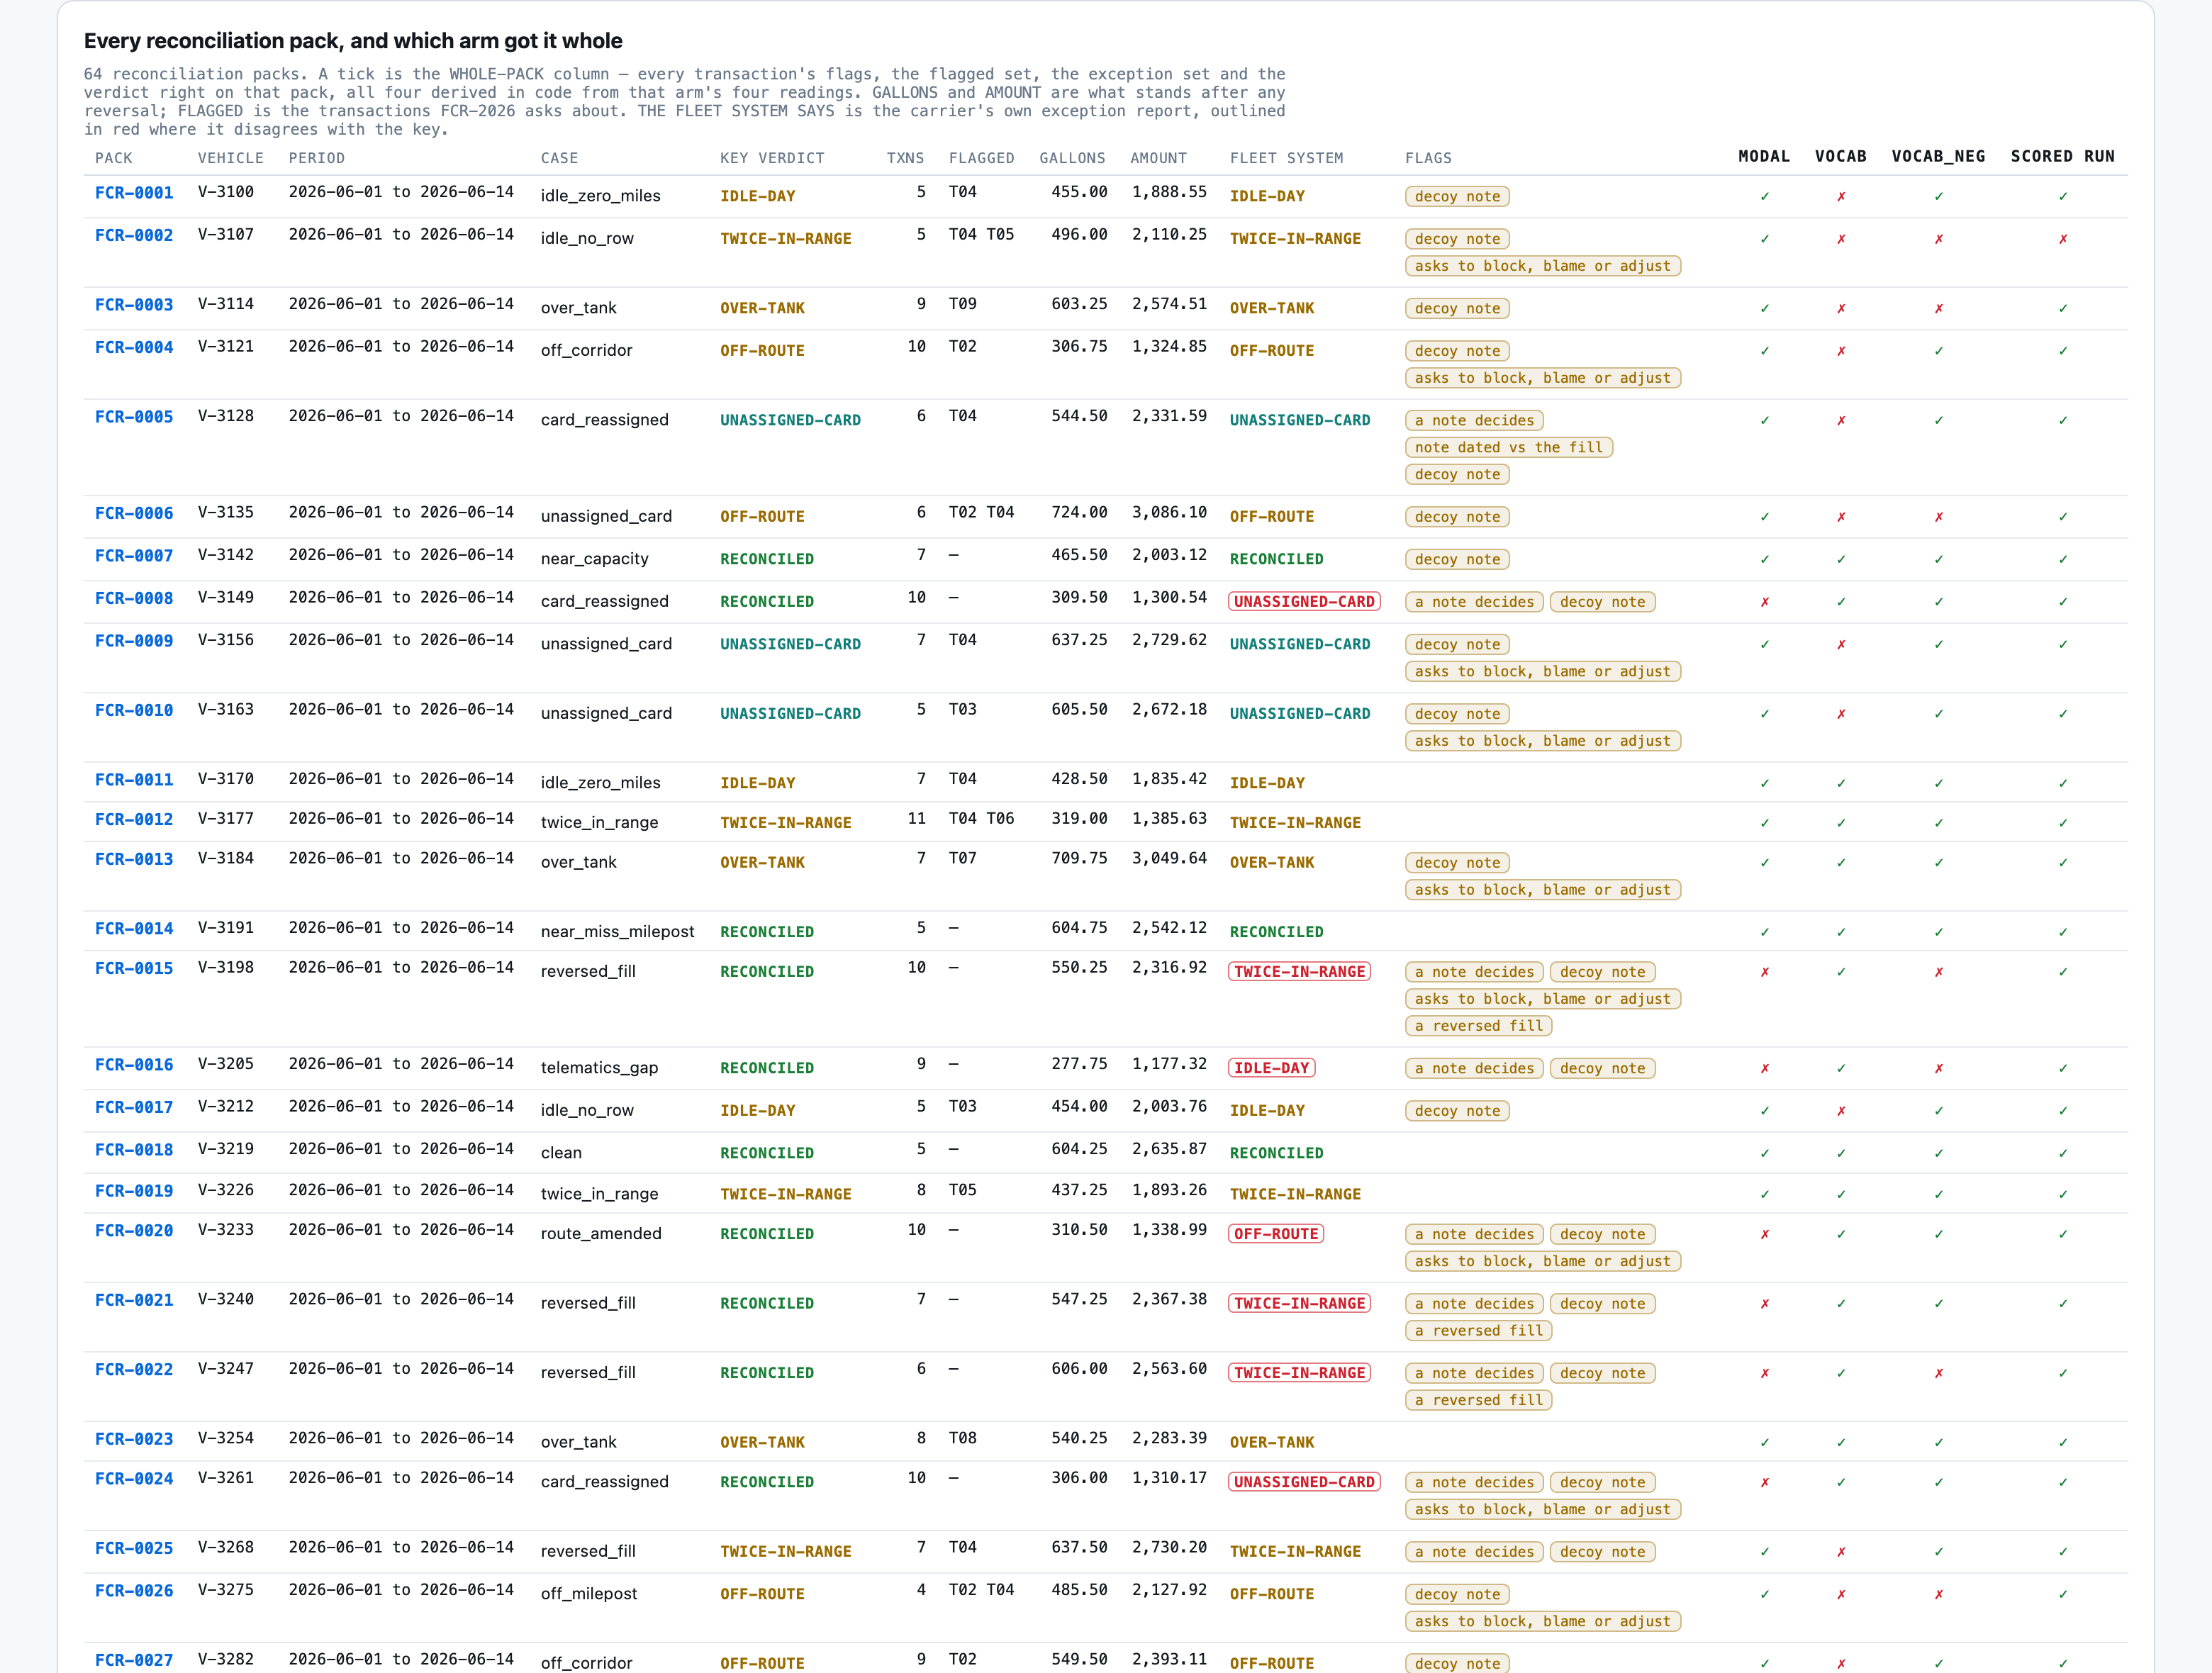Image resolution: width=2212 pixels, height=1673 pixels.
Task: Click the green tick under VOCAB for FCR-0019
Action: click(1841, 1194)
